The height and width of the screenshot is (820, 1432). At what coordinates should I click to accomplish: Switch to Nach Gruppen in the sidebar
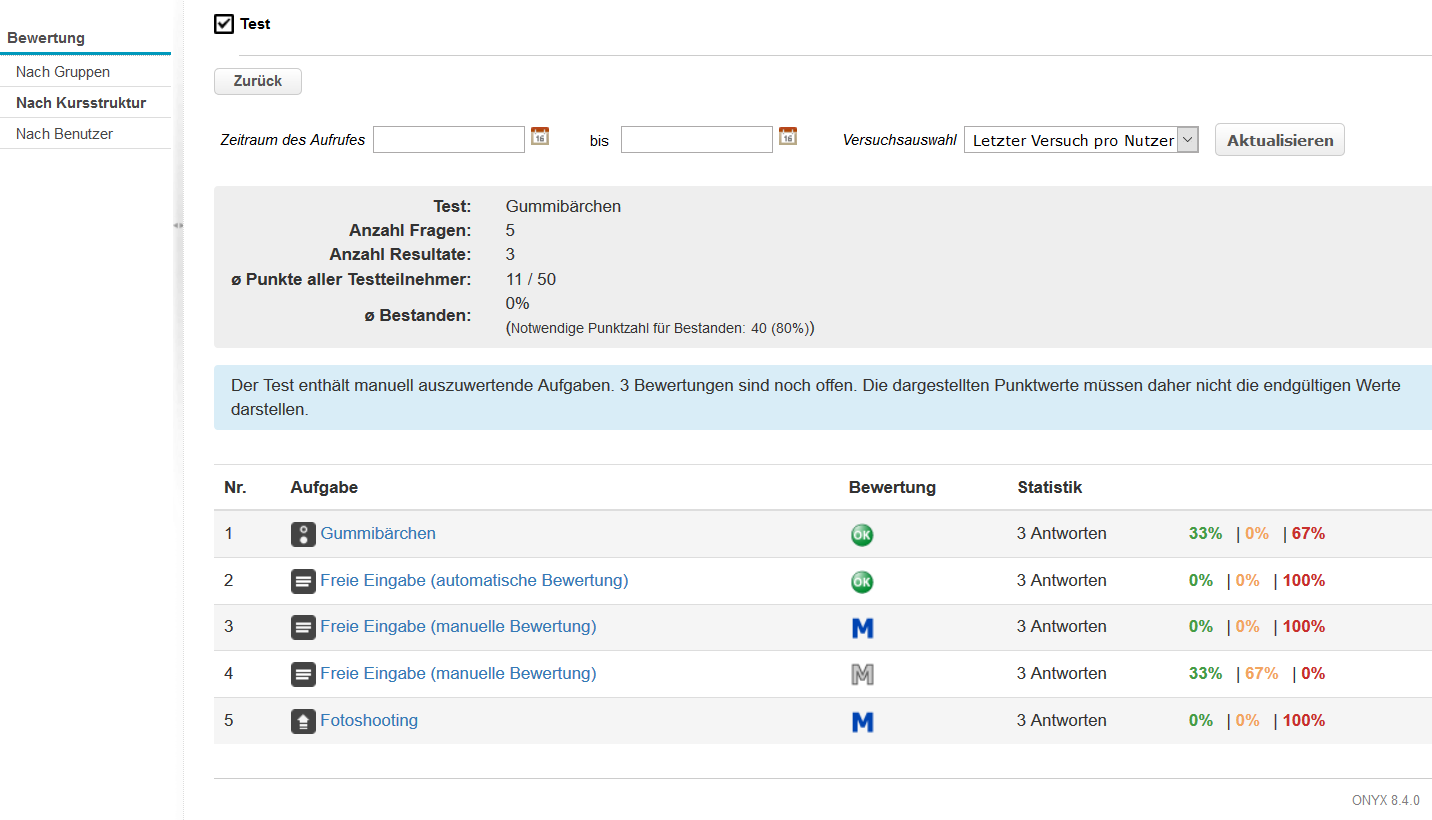tap(61, 71)
